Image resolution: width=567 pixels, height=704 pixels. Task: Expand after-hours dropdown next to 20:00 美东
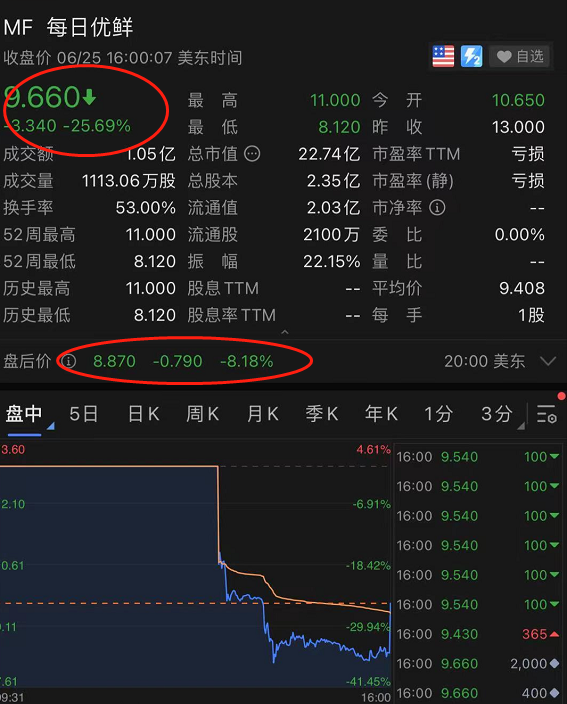tap(548, 361)
